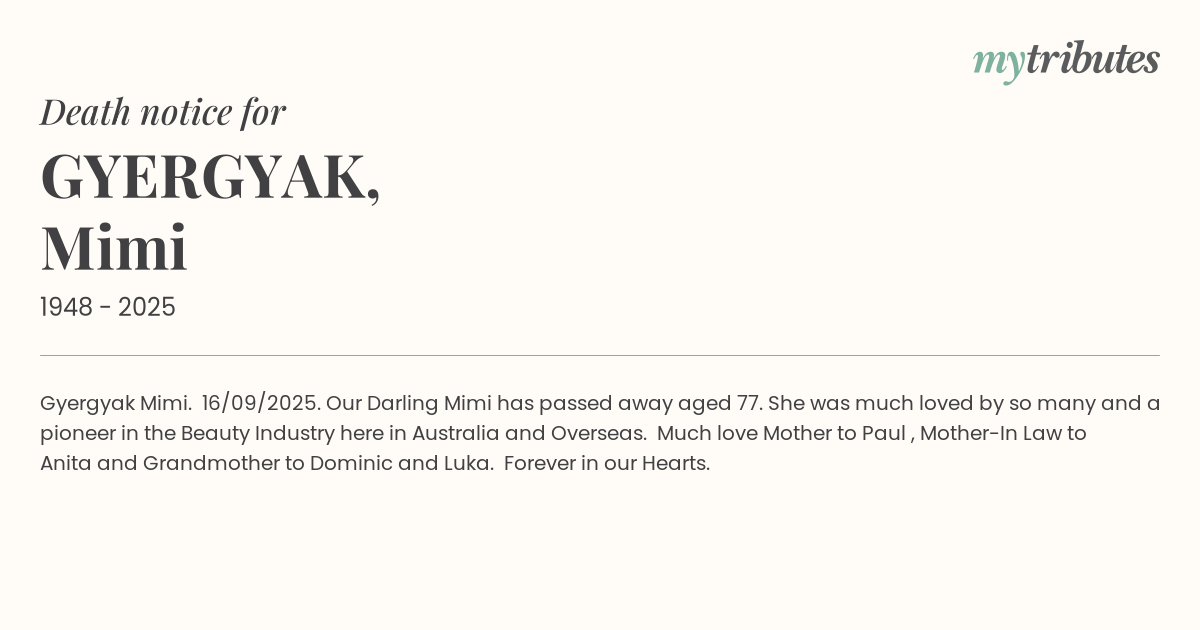Click "Gyergyak Mimi." at the notice start

point(115,404)
